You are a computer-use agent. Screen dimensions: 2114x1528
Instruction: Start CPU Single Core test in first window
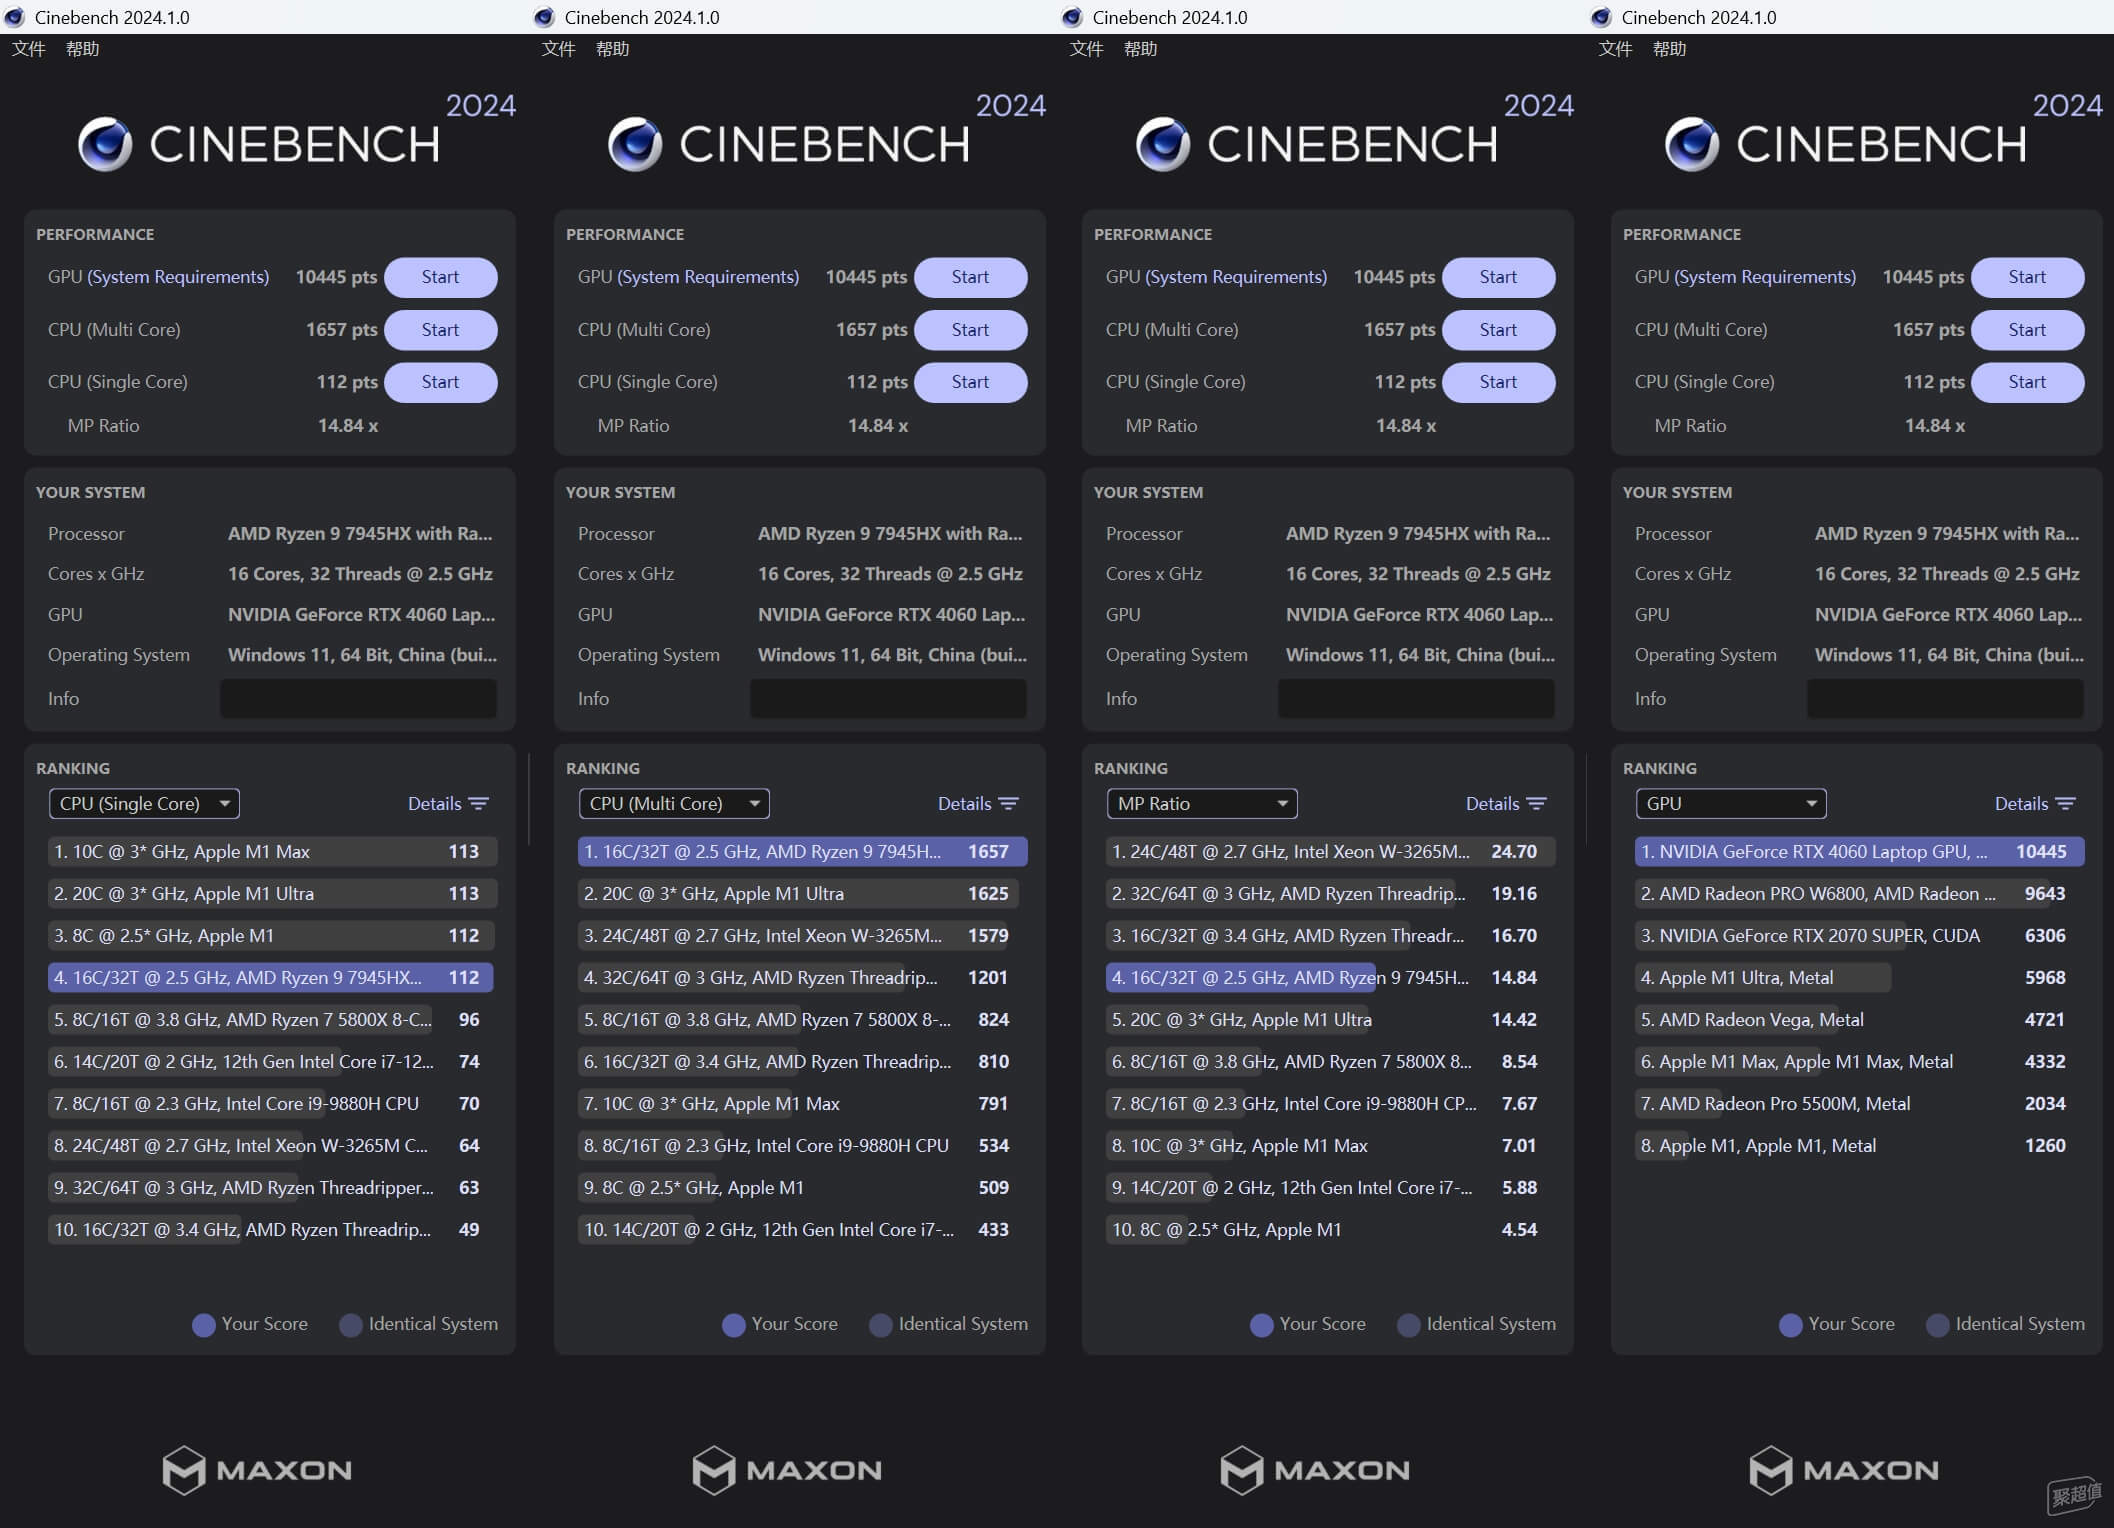(x=441, y=382)
